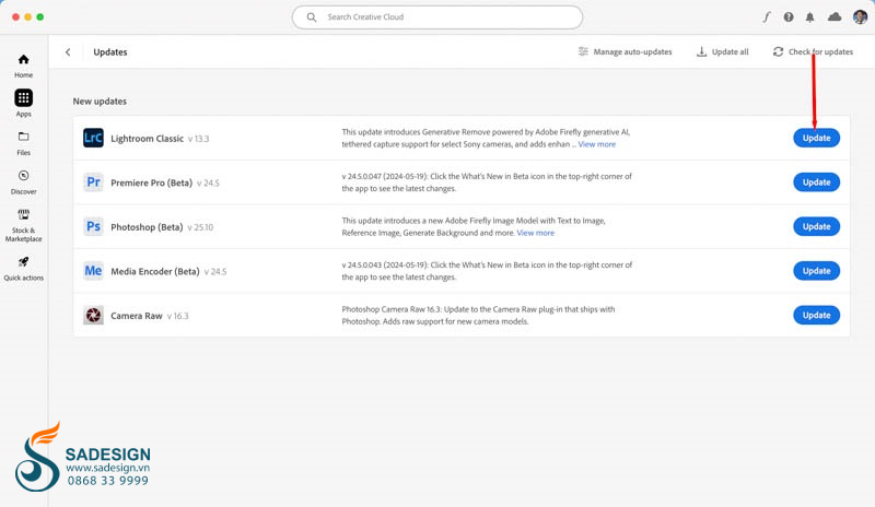875x507 pixels.
Task: Click Check for updates
Action: (x=812, y=52)
